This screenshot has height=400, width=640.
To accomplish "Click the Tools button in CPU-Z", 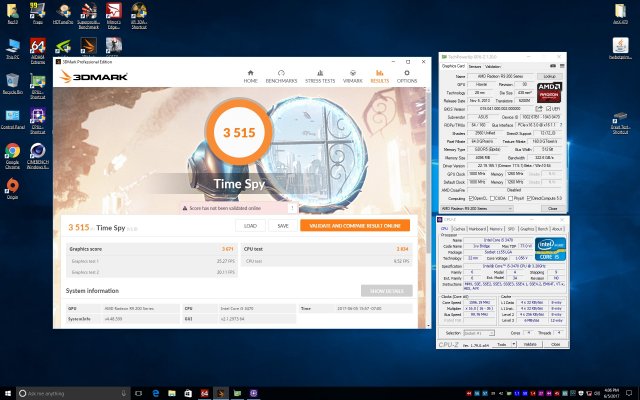I will click(502, 344).
